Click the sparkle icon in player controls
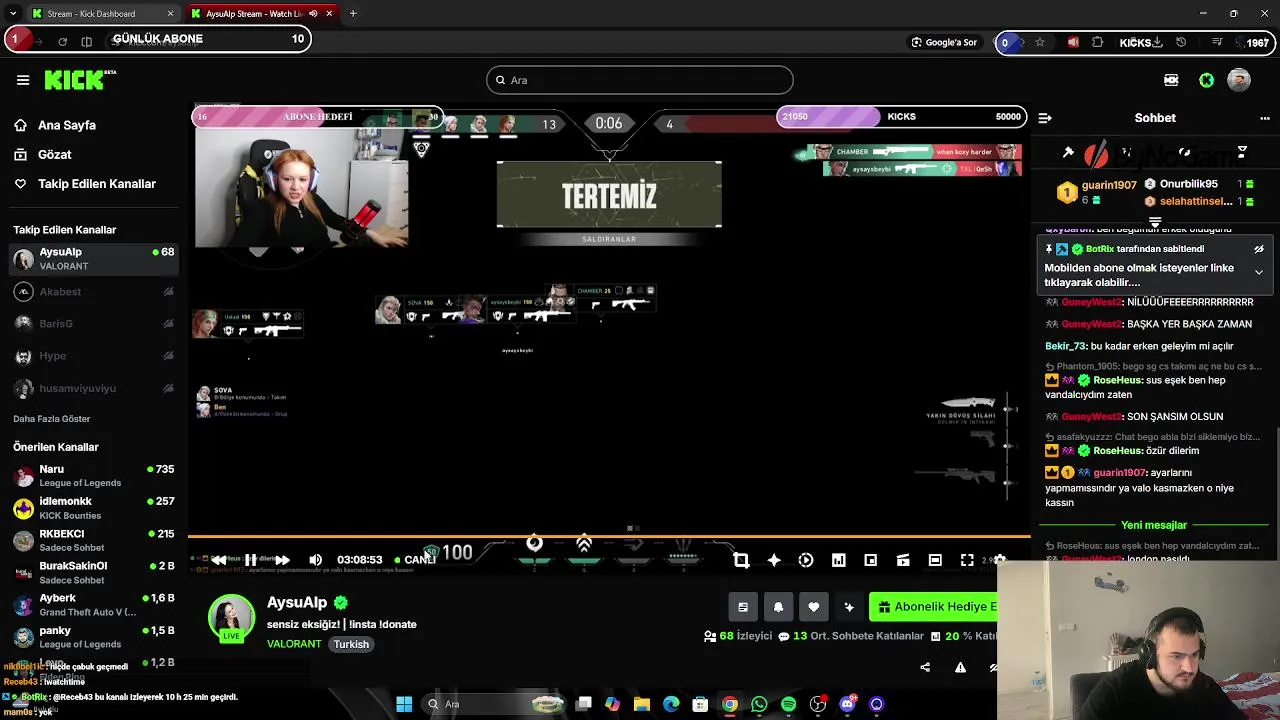The image size is (1280, 720). 774,560
